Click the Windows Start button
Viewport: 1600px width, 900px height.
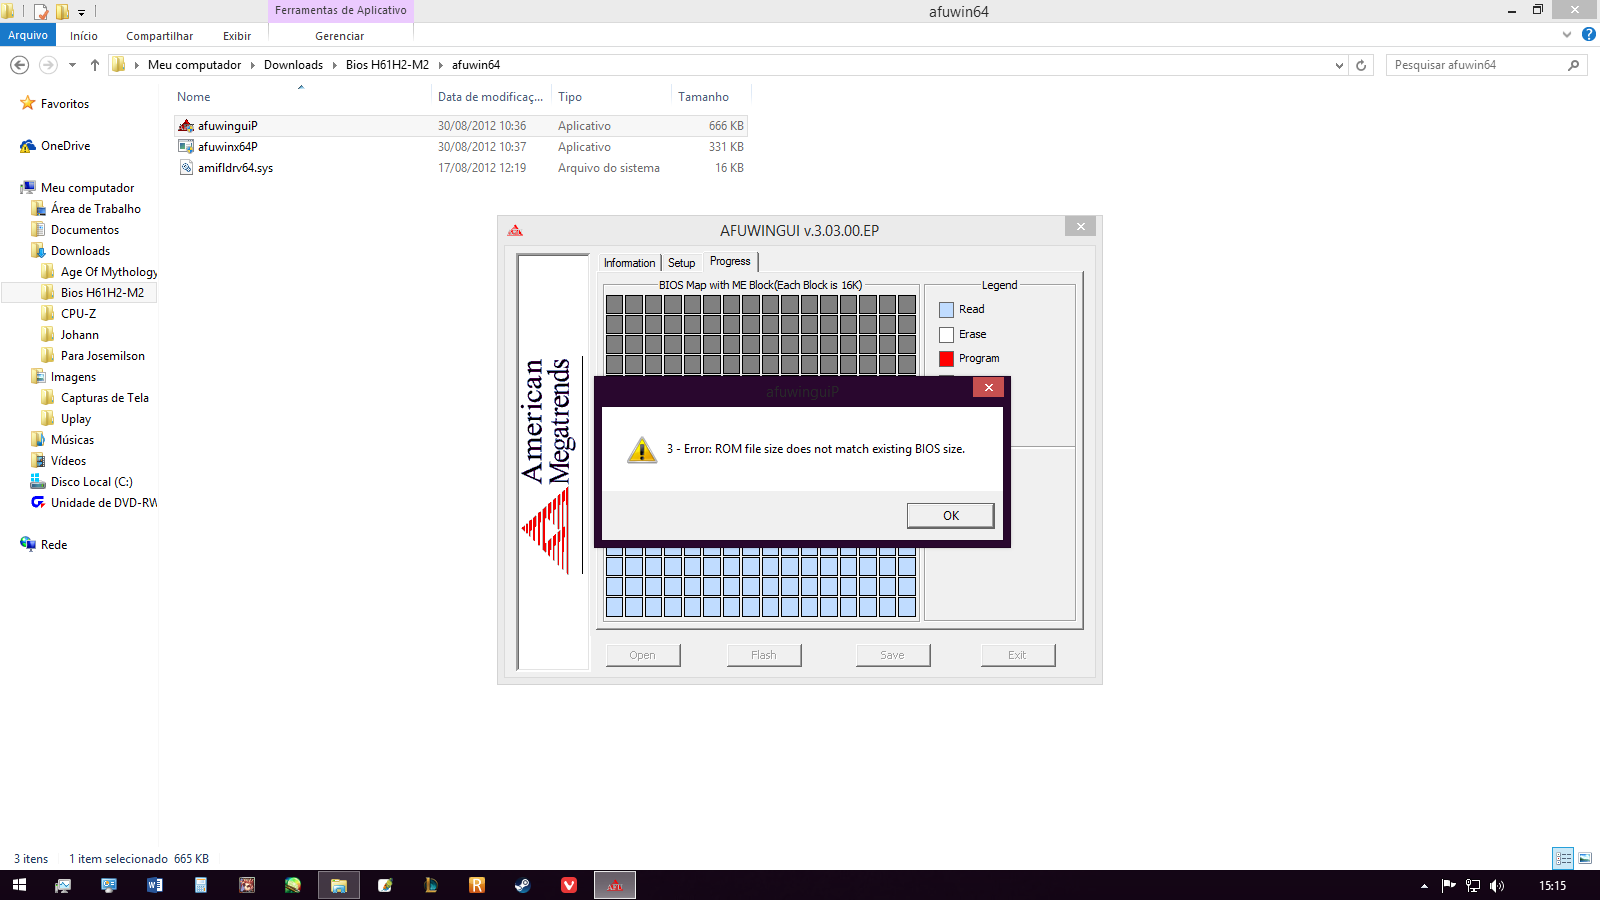pos(19,885)
